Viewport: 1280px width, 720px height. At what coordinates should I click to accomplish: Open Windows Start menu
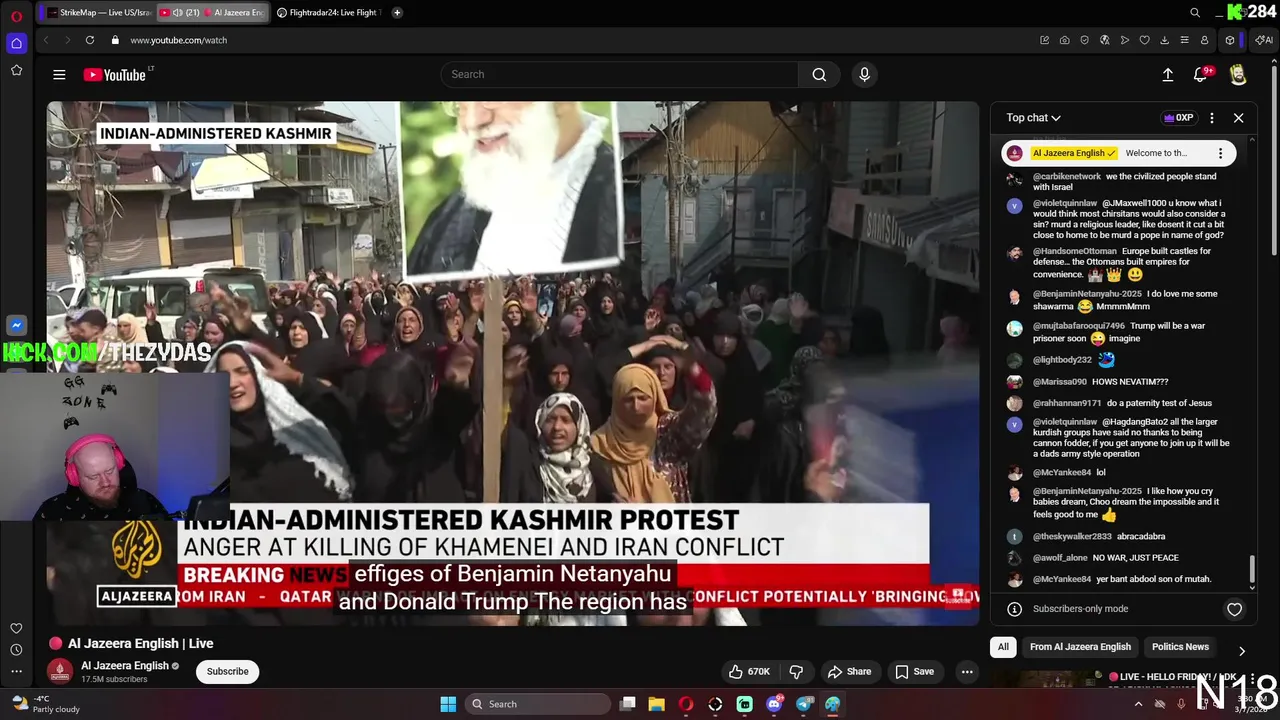tap(448, 704)
